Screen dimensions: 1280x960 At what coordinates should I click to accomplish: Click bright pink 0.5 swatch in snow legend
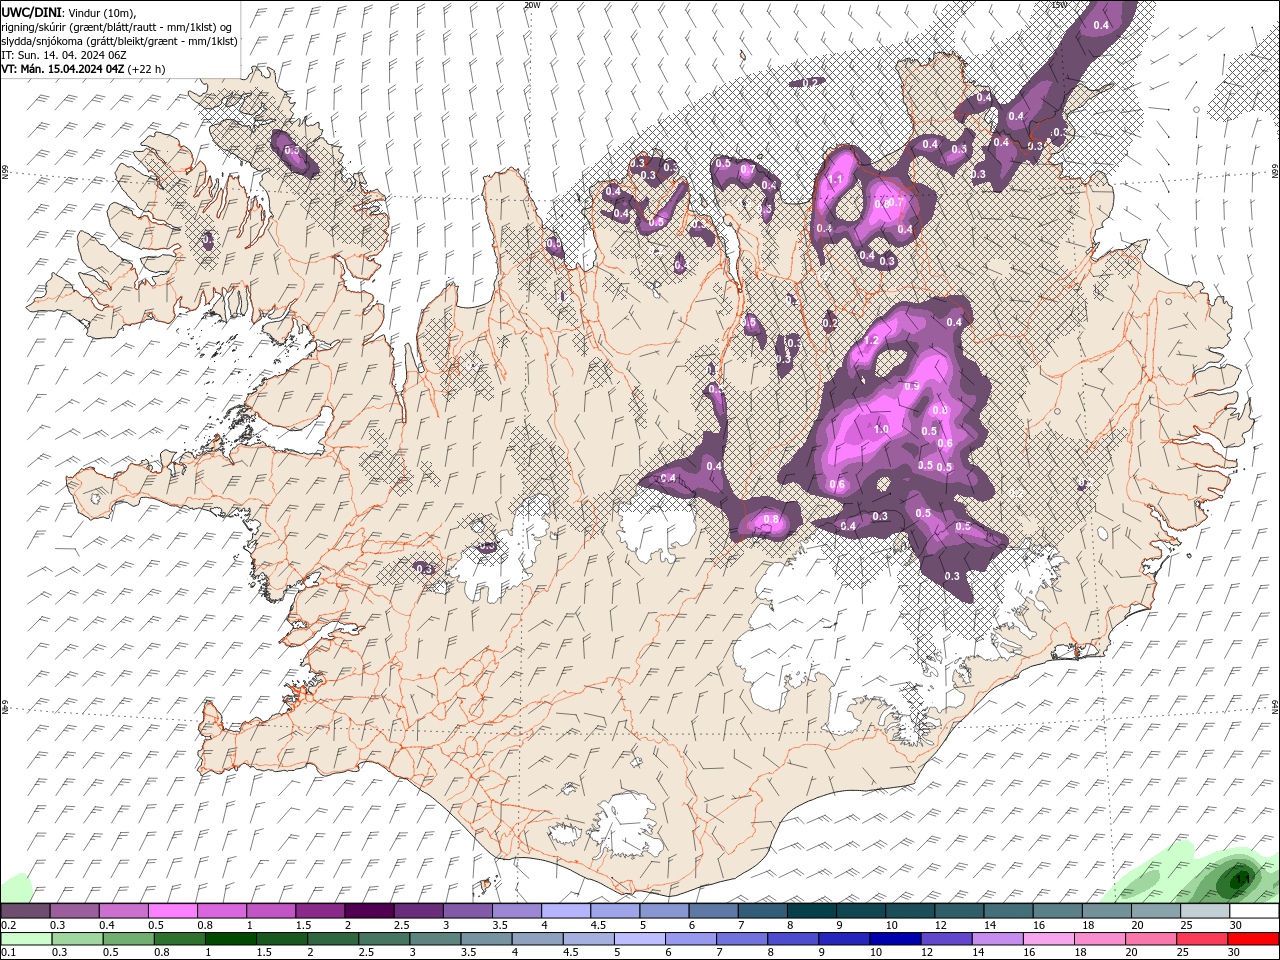(x=172, y=910)
